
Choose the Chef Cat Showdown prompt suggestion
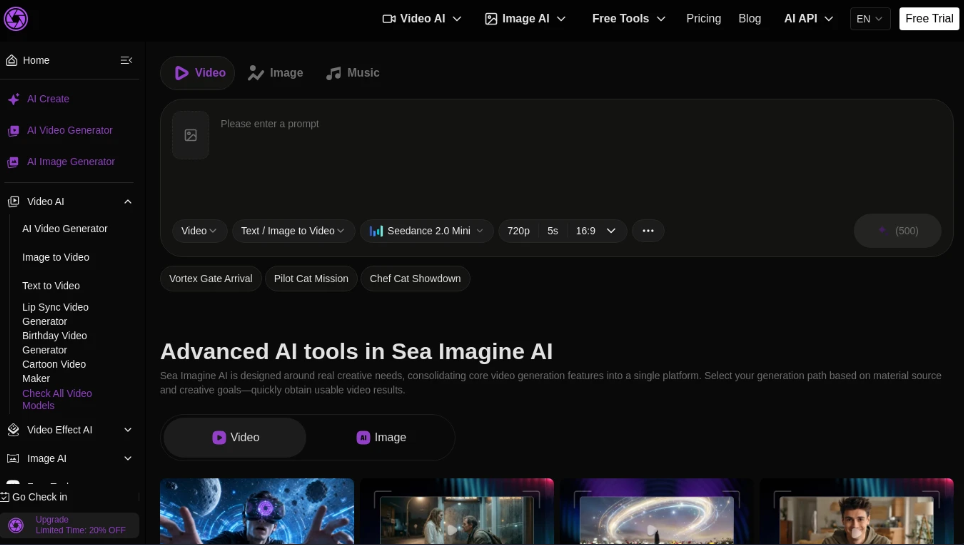point(415,279)
